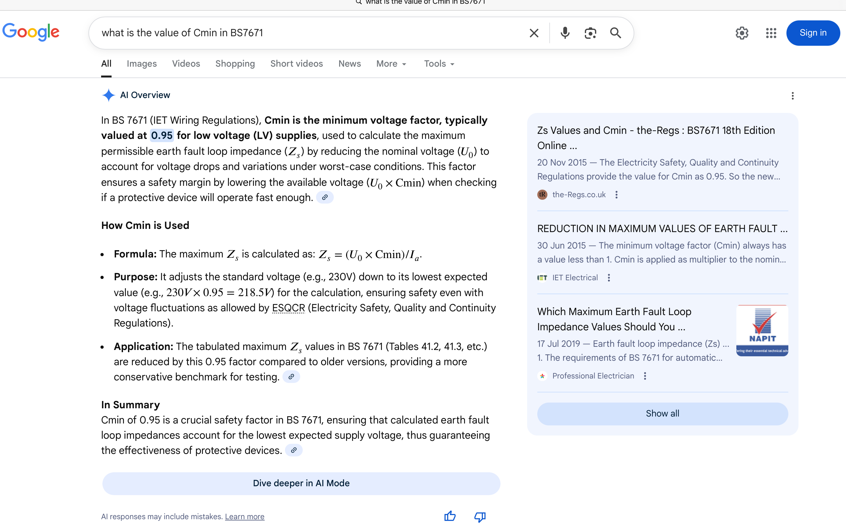Image resolution: width=846 pixels, height=532 pixels.
Task: Open Google Lens image search
Action: click(x=590, y=33)
